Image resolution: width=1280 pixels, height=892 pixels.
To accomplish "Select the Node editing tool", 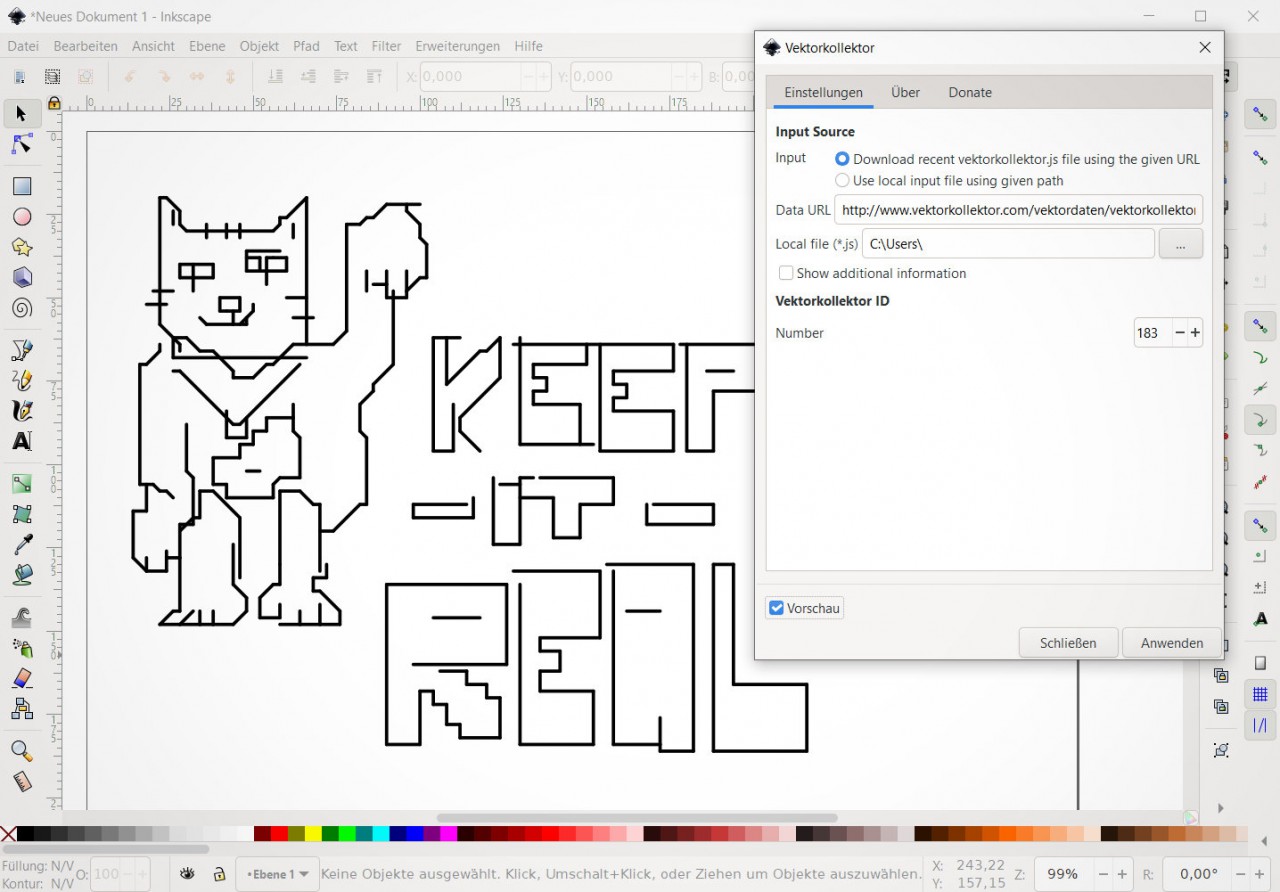I will (21, 145).
